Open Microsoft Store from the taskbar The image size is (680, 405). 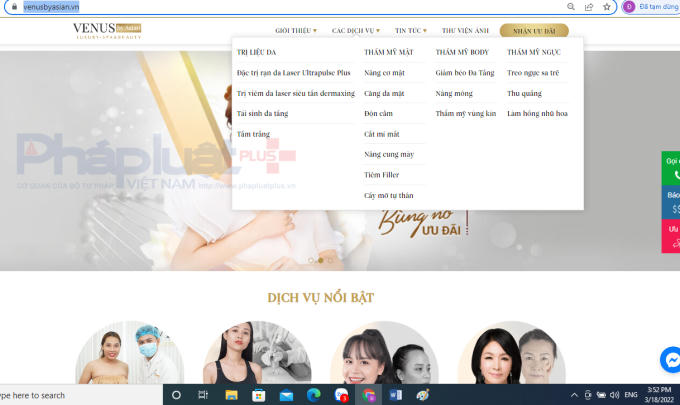tap(258, 395)
